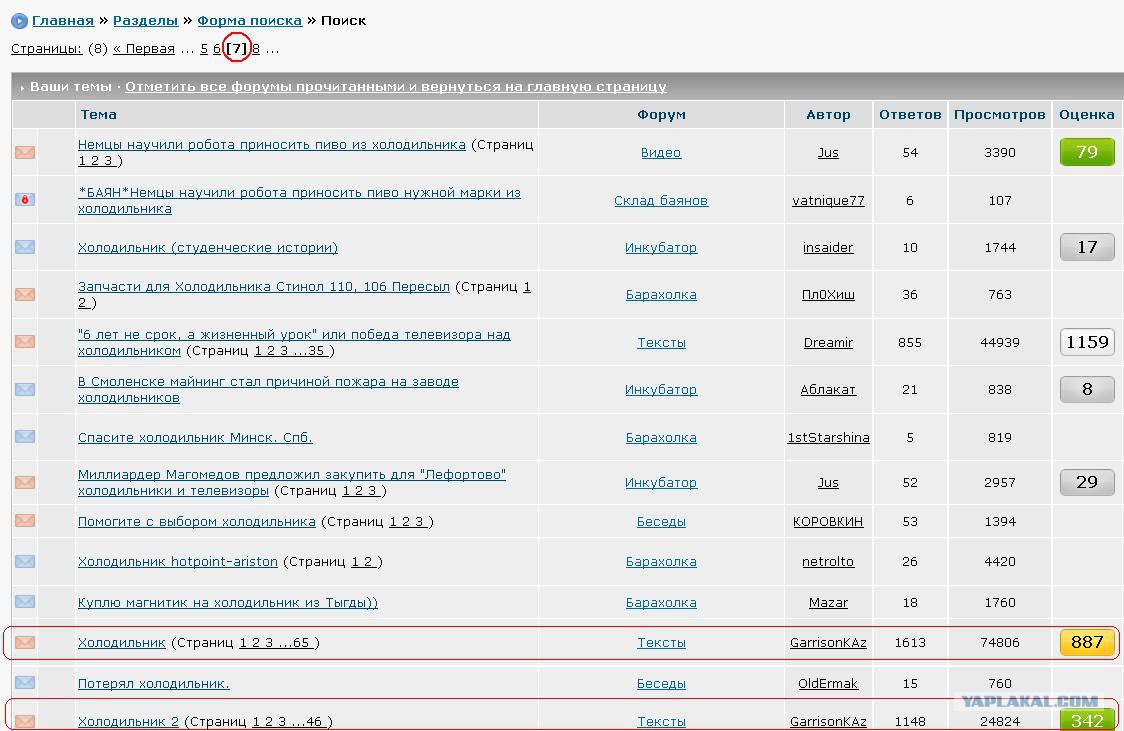Open Запчасти для Холодильника Стинол topic

[x=264, y=287]
